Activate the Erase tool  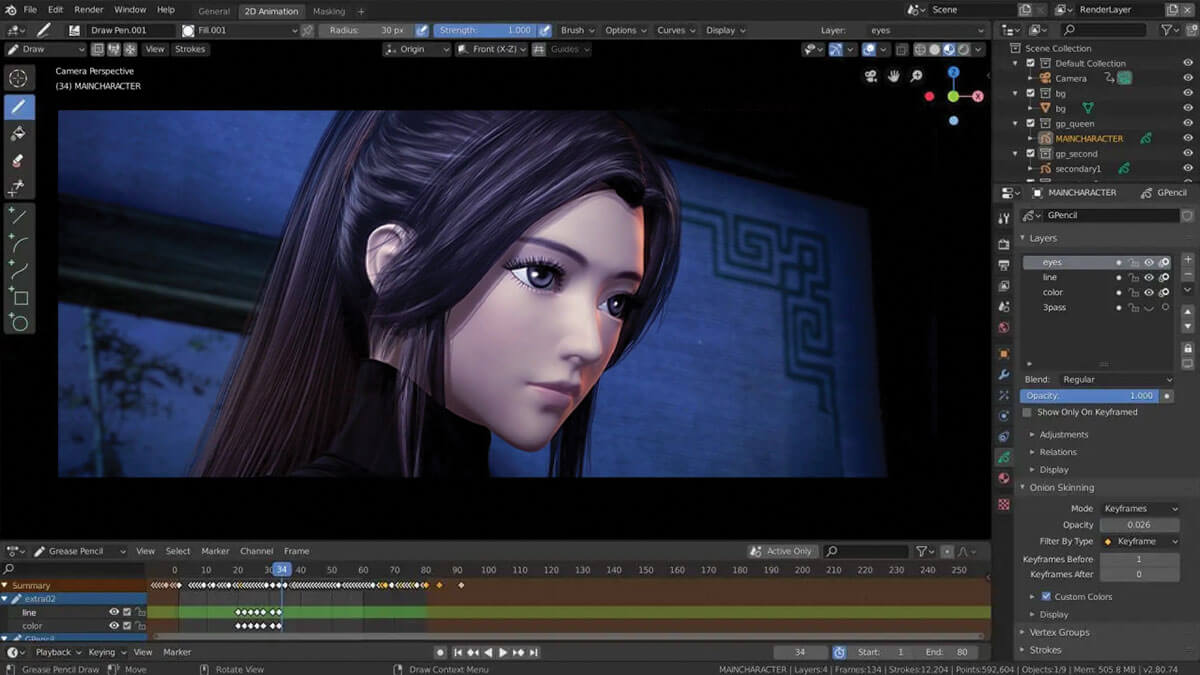click(20, 160)
